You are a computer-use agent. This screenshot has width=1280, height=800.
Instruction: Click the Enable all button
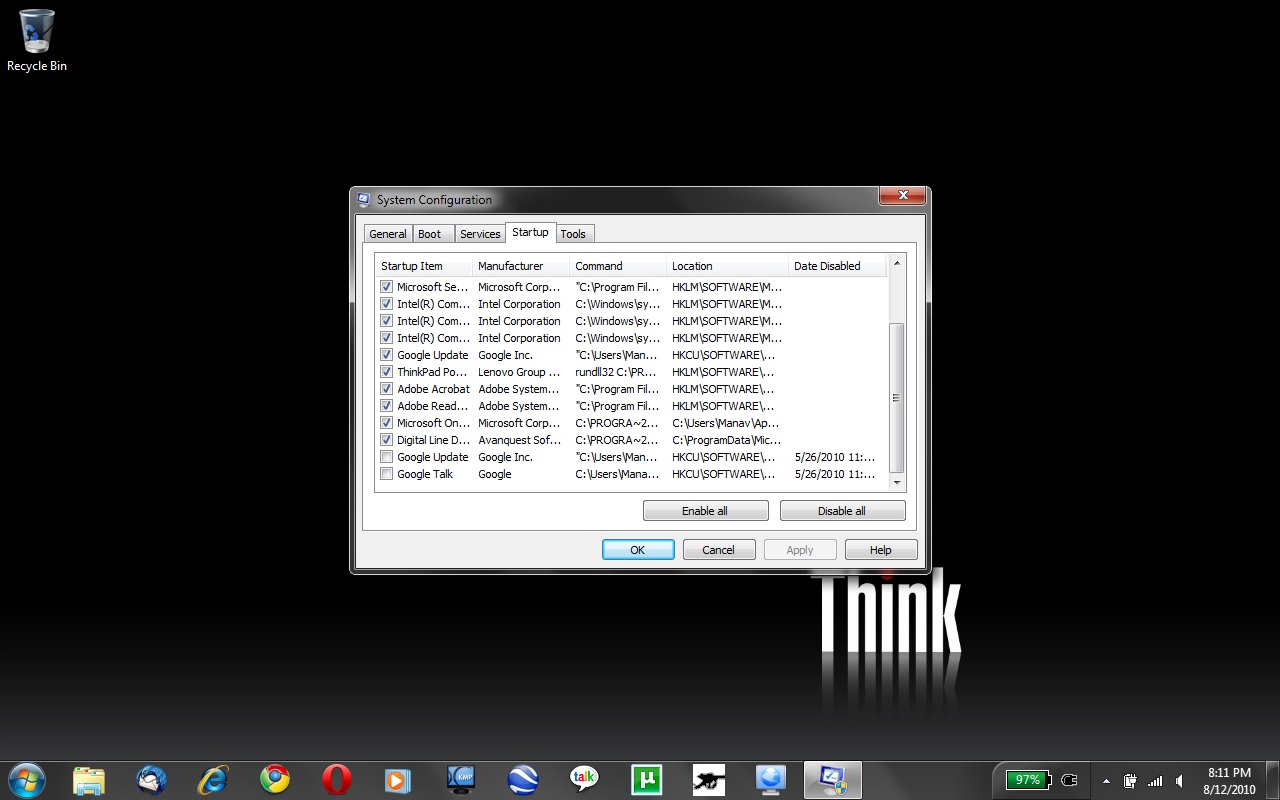(x=705, y=511)
